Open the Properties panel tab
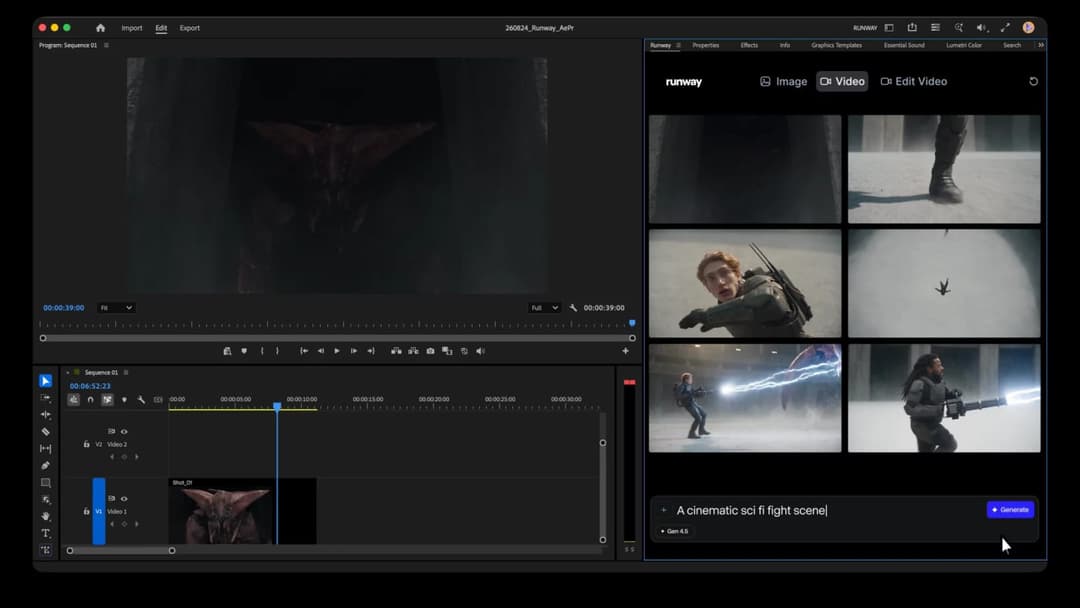1080x608 pixels. [705, 45]
